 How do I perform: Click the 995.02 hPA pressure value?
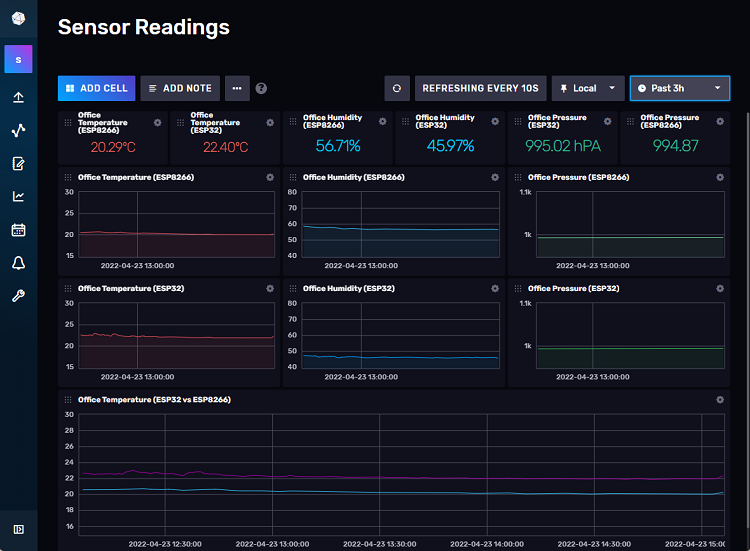(563, 146)
